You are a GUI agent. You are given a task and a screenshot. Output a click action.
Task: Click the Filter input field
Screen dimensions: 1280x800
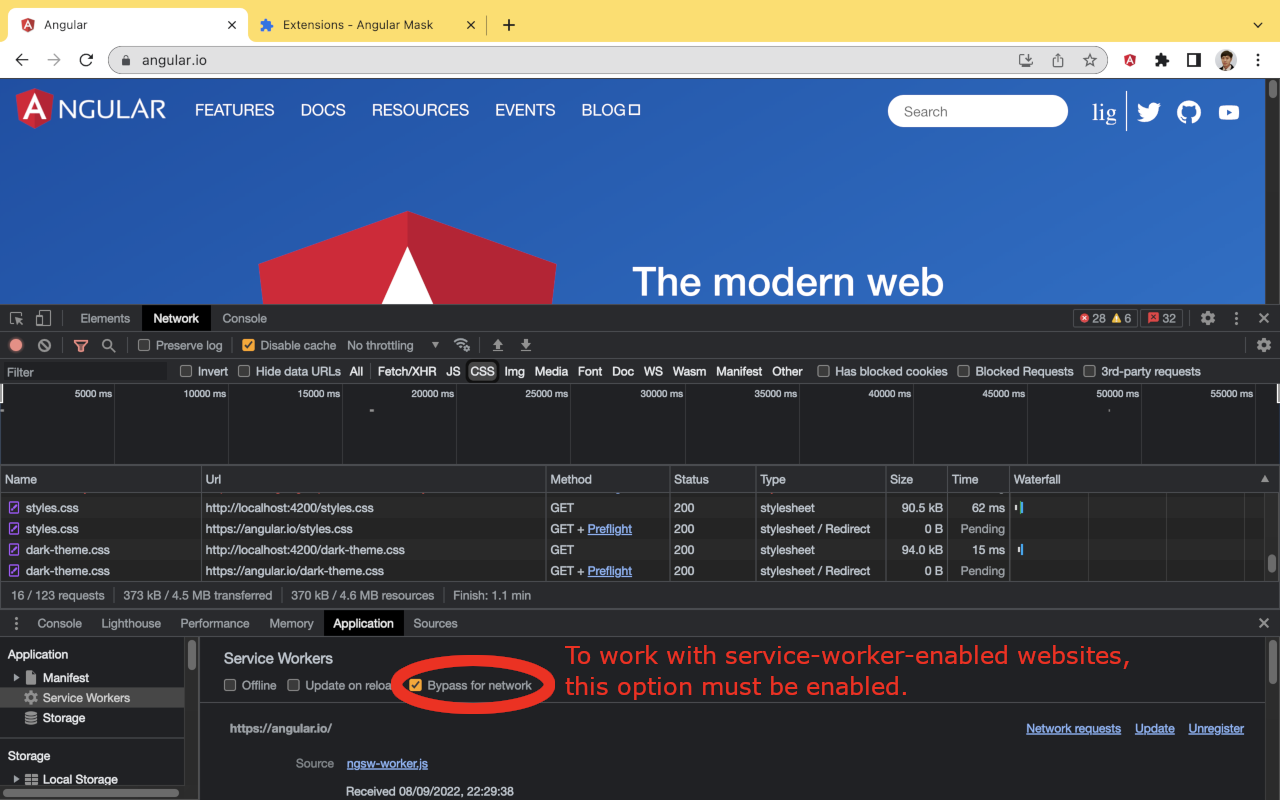85,371
